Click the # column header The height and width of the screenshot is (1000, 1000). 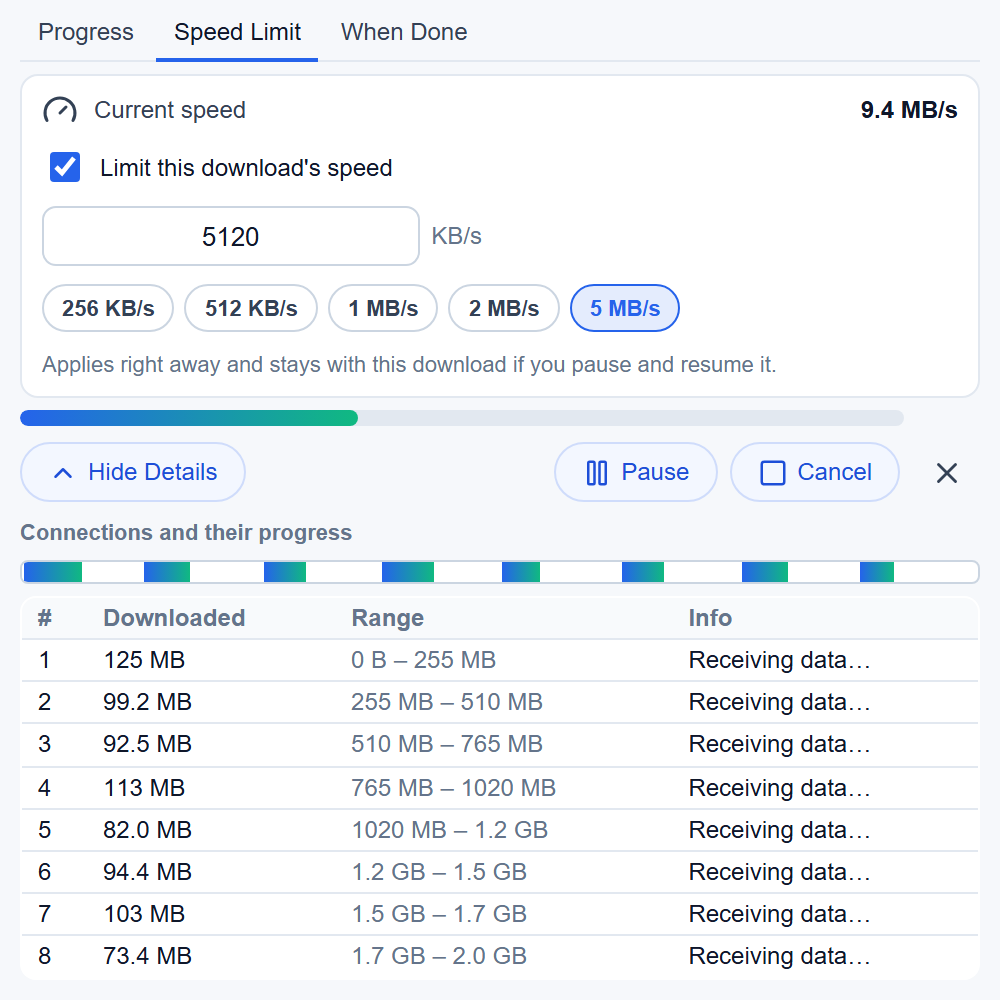[x=45, y=617]
